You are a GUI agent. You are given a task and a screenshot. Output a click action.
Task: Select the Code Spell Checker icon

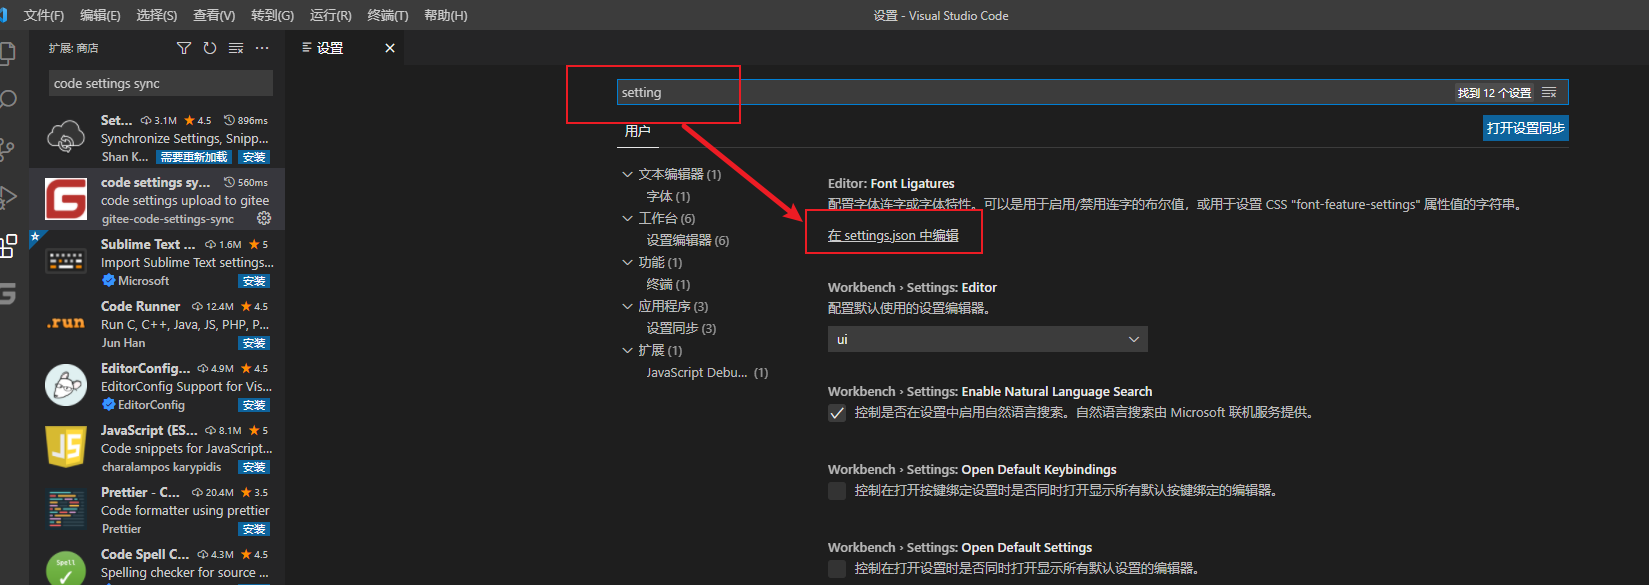(66, 569)
